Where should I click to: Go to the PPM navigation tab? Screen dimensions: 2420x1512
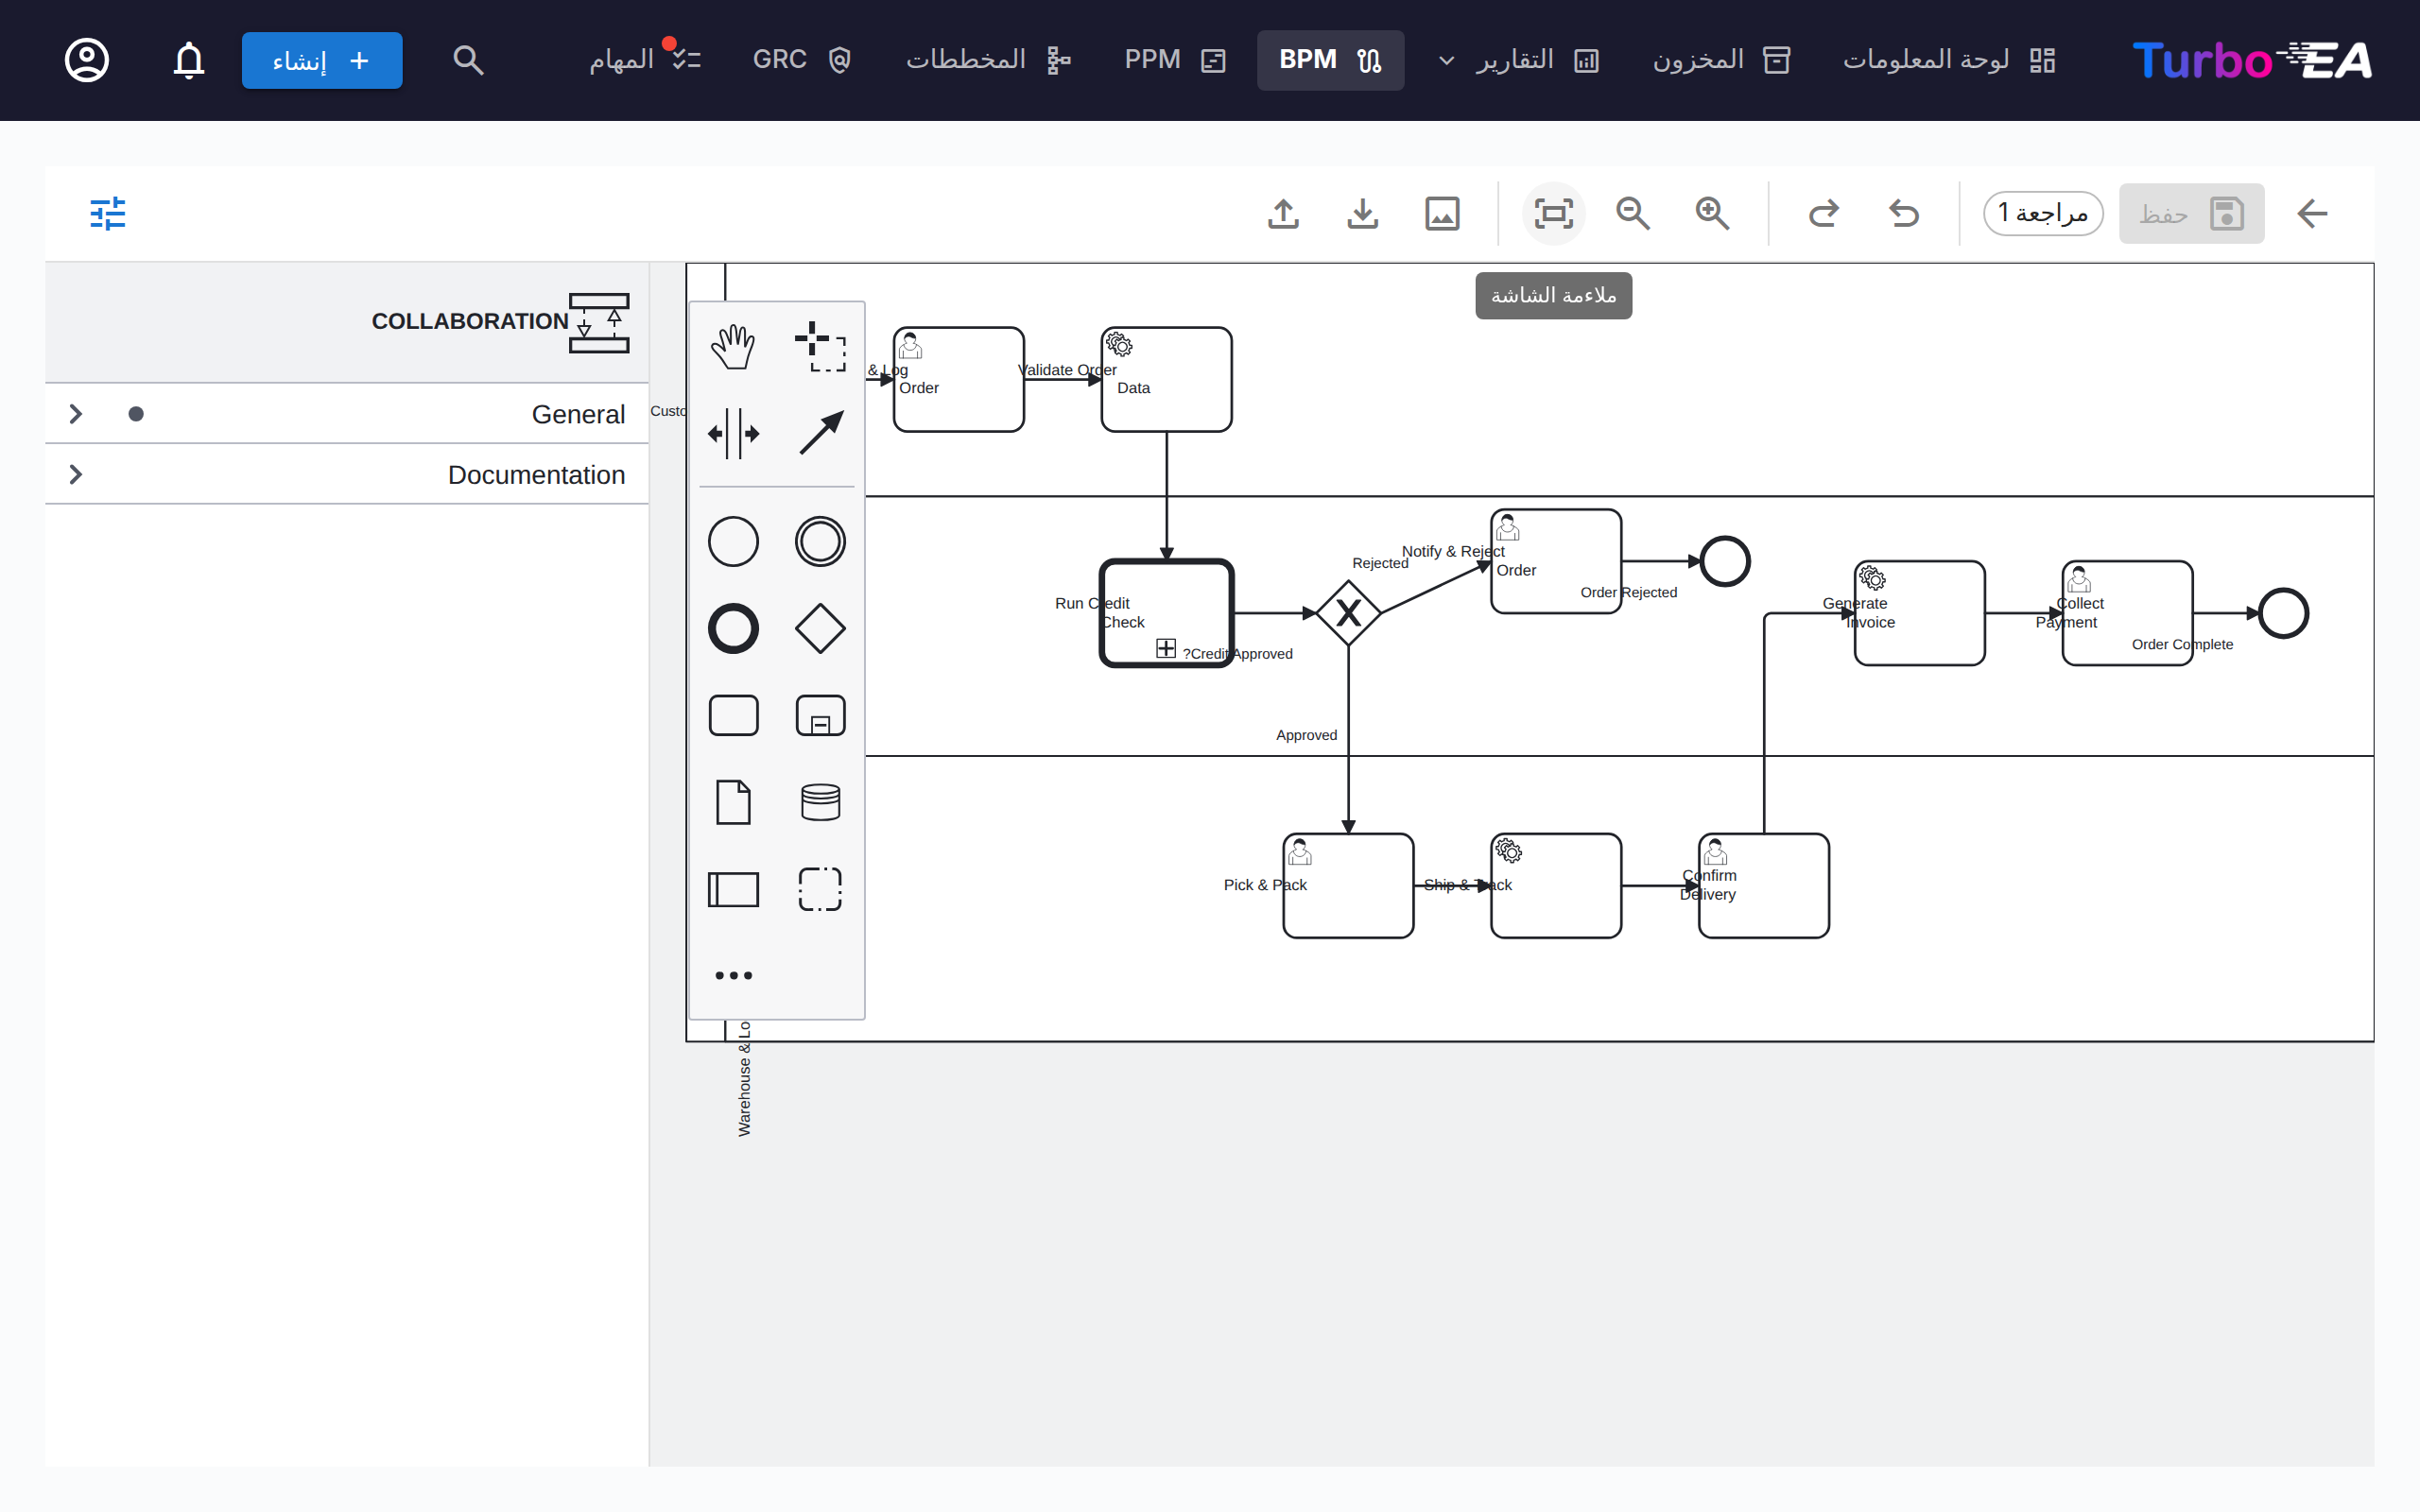click(x=1174, y=60)
